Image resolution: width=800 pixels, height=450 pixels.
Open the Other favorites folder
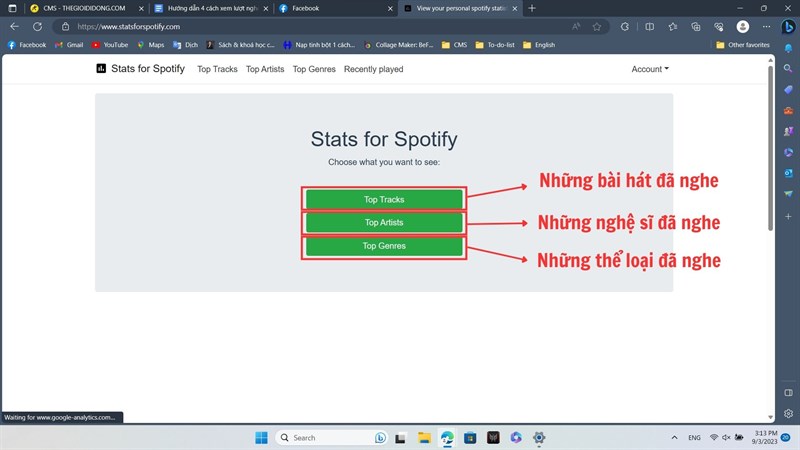click(743, 45)
